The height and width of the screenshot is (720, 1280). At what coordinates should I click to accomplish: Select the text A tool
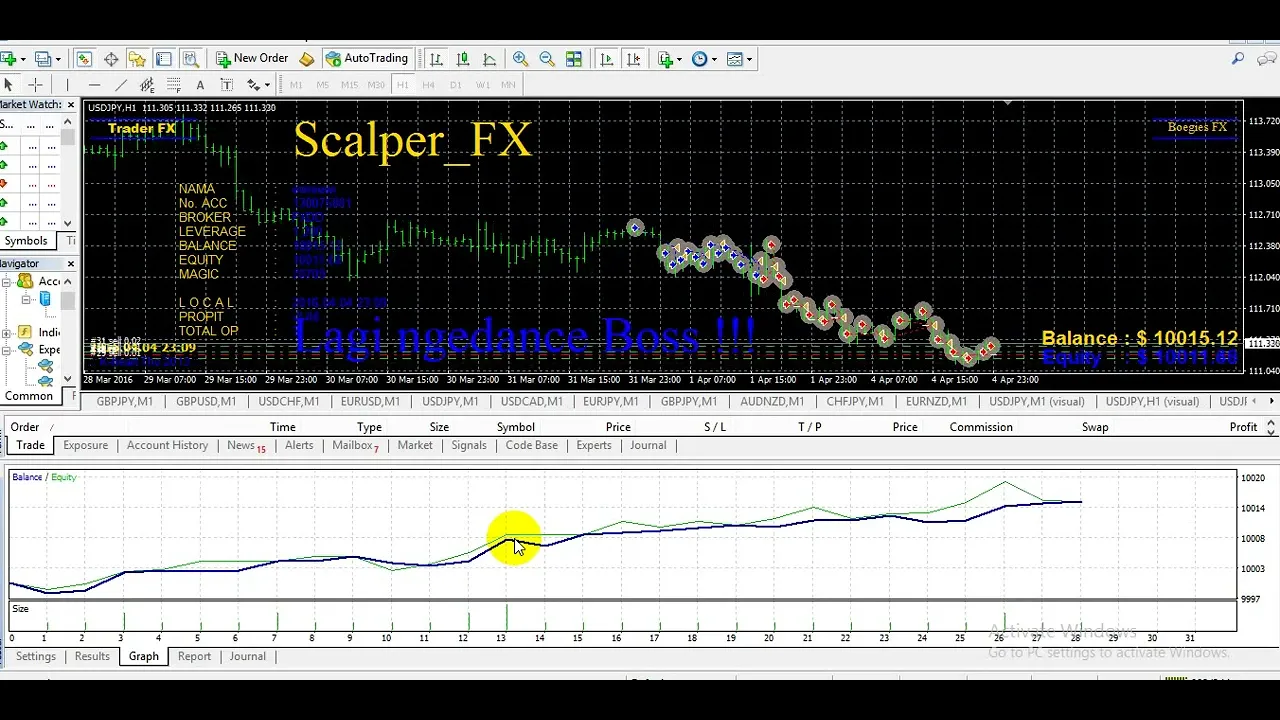point(200,85)
